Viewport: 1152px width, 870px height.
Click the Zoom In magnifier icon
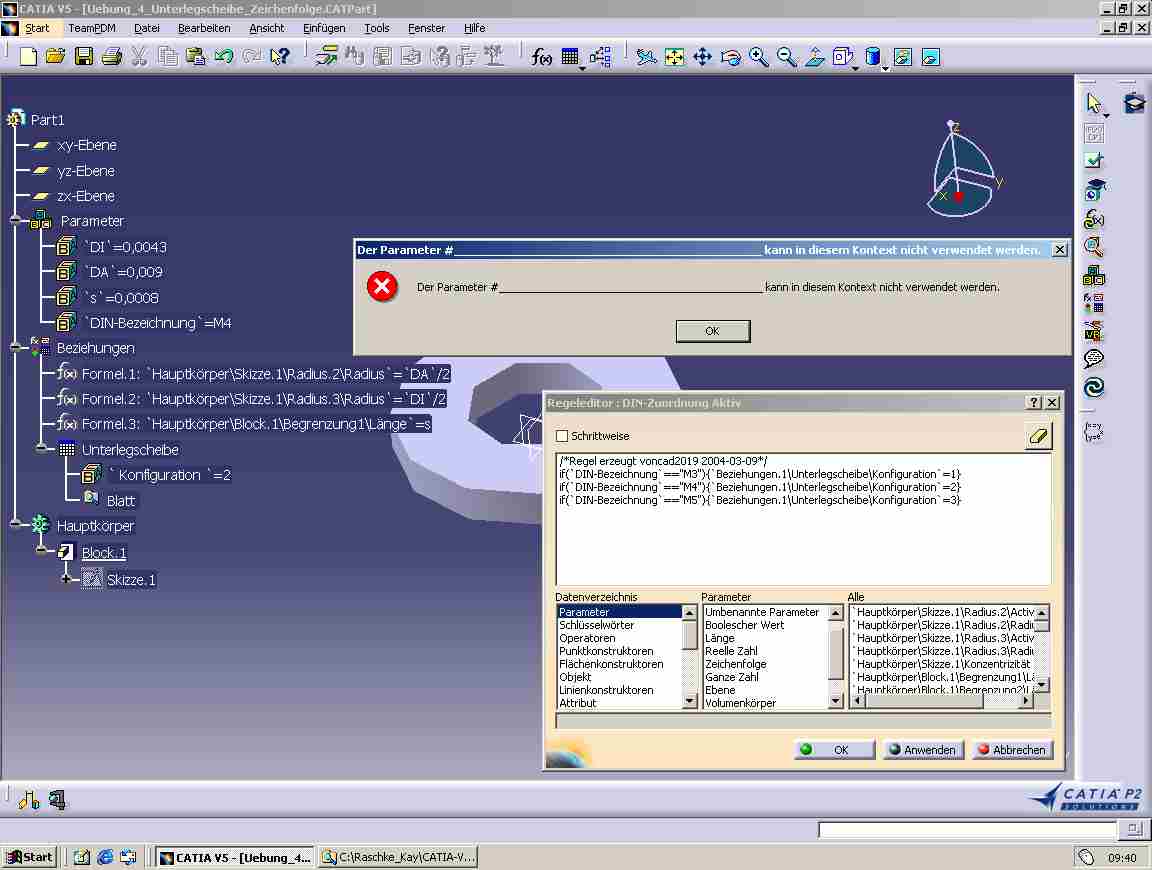759,57
